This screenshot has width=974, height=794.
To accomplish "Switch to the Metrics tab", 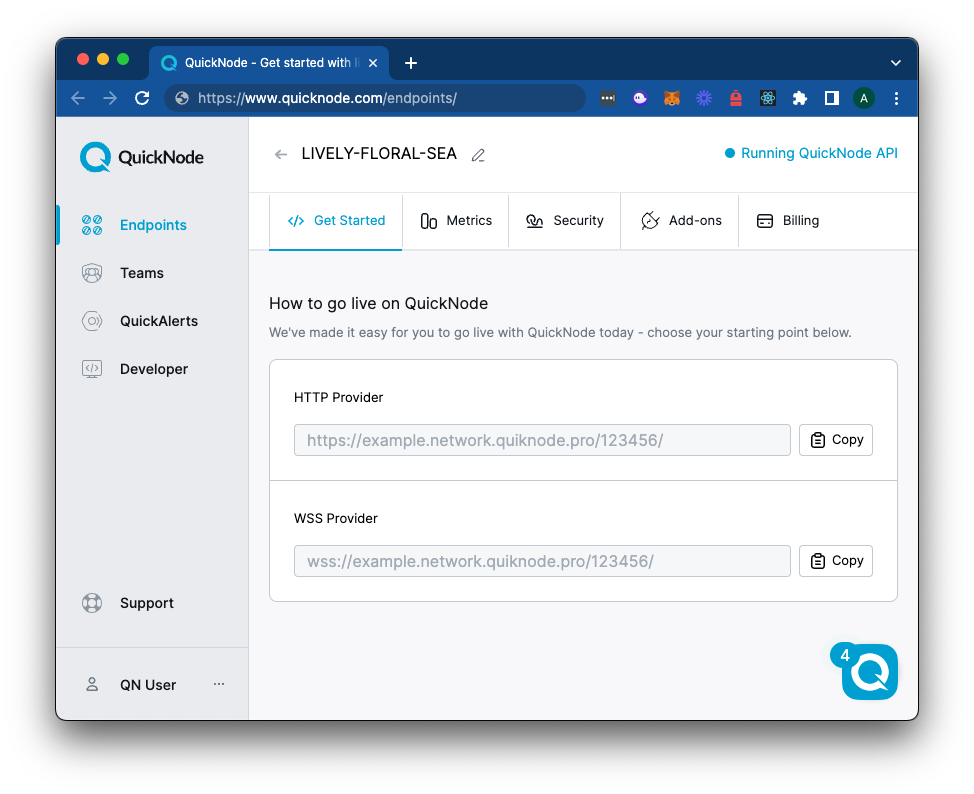I will pos(456,221).
